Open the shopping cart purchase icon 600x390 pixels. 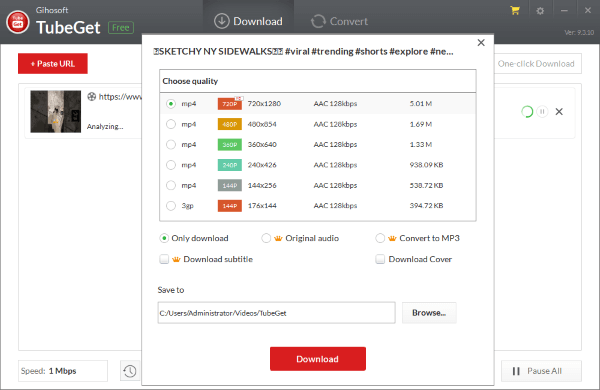click(x=515, y=11)
